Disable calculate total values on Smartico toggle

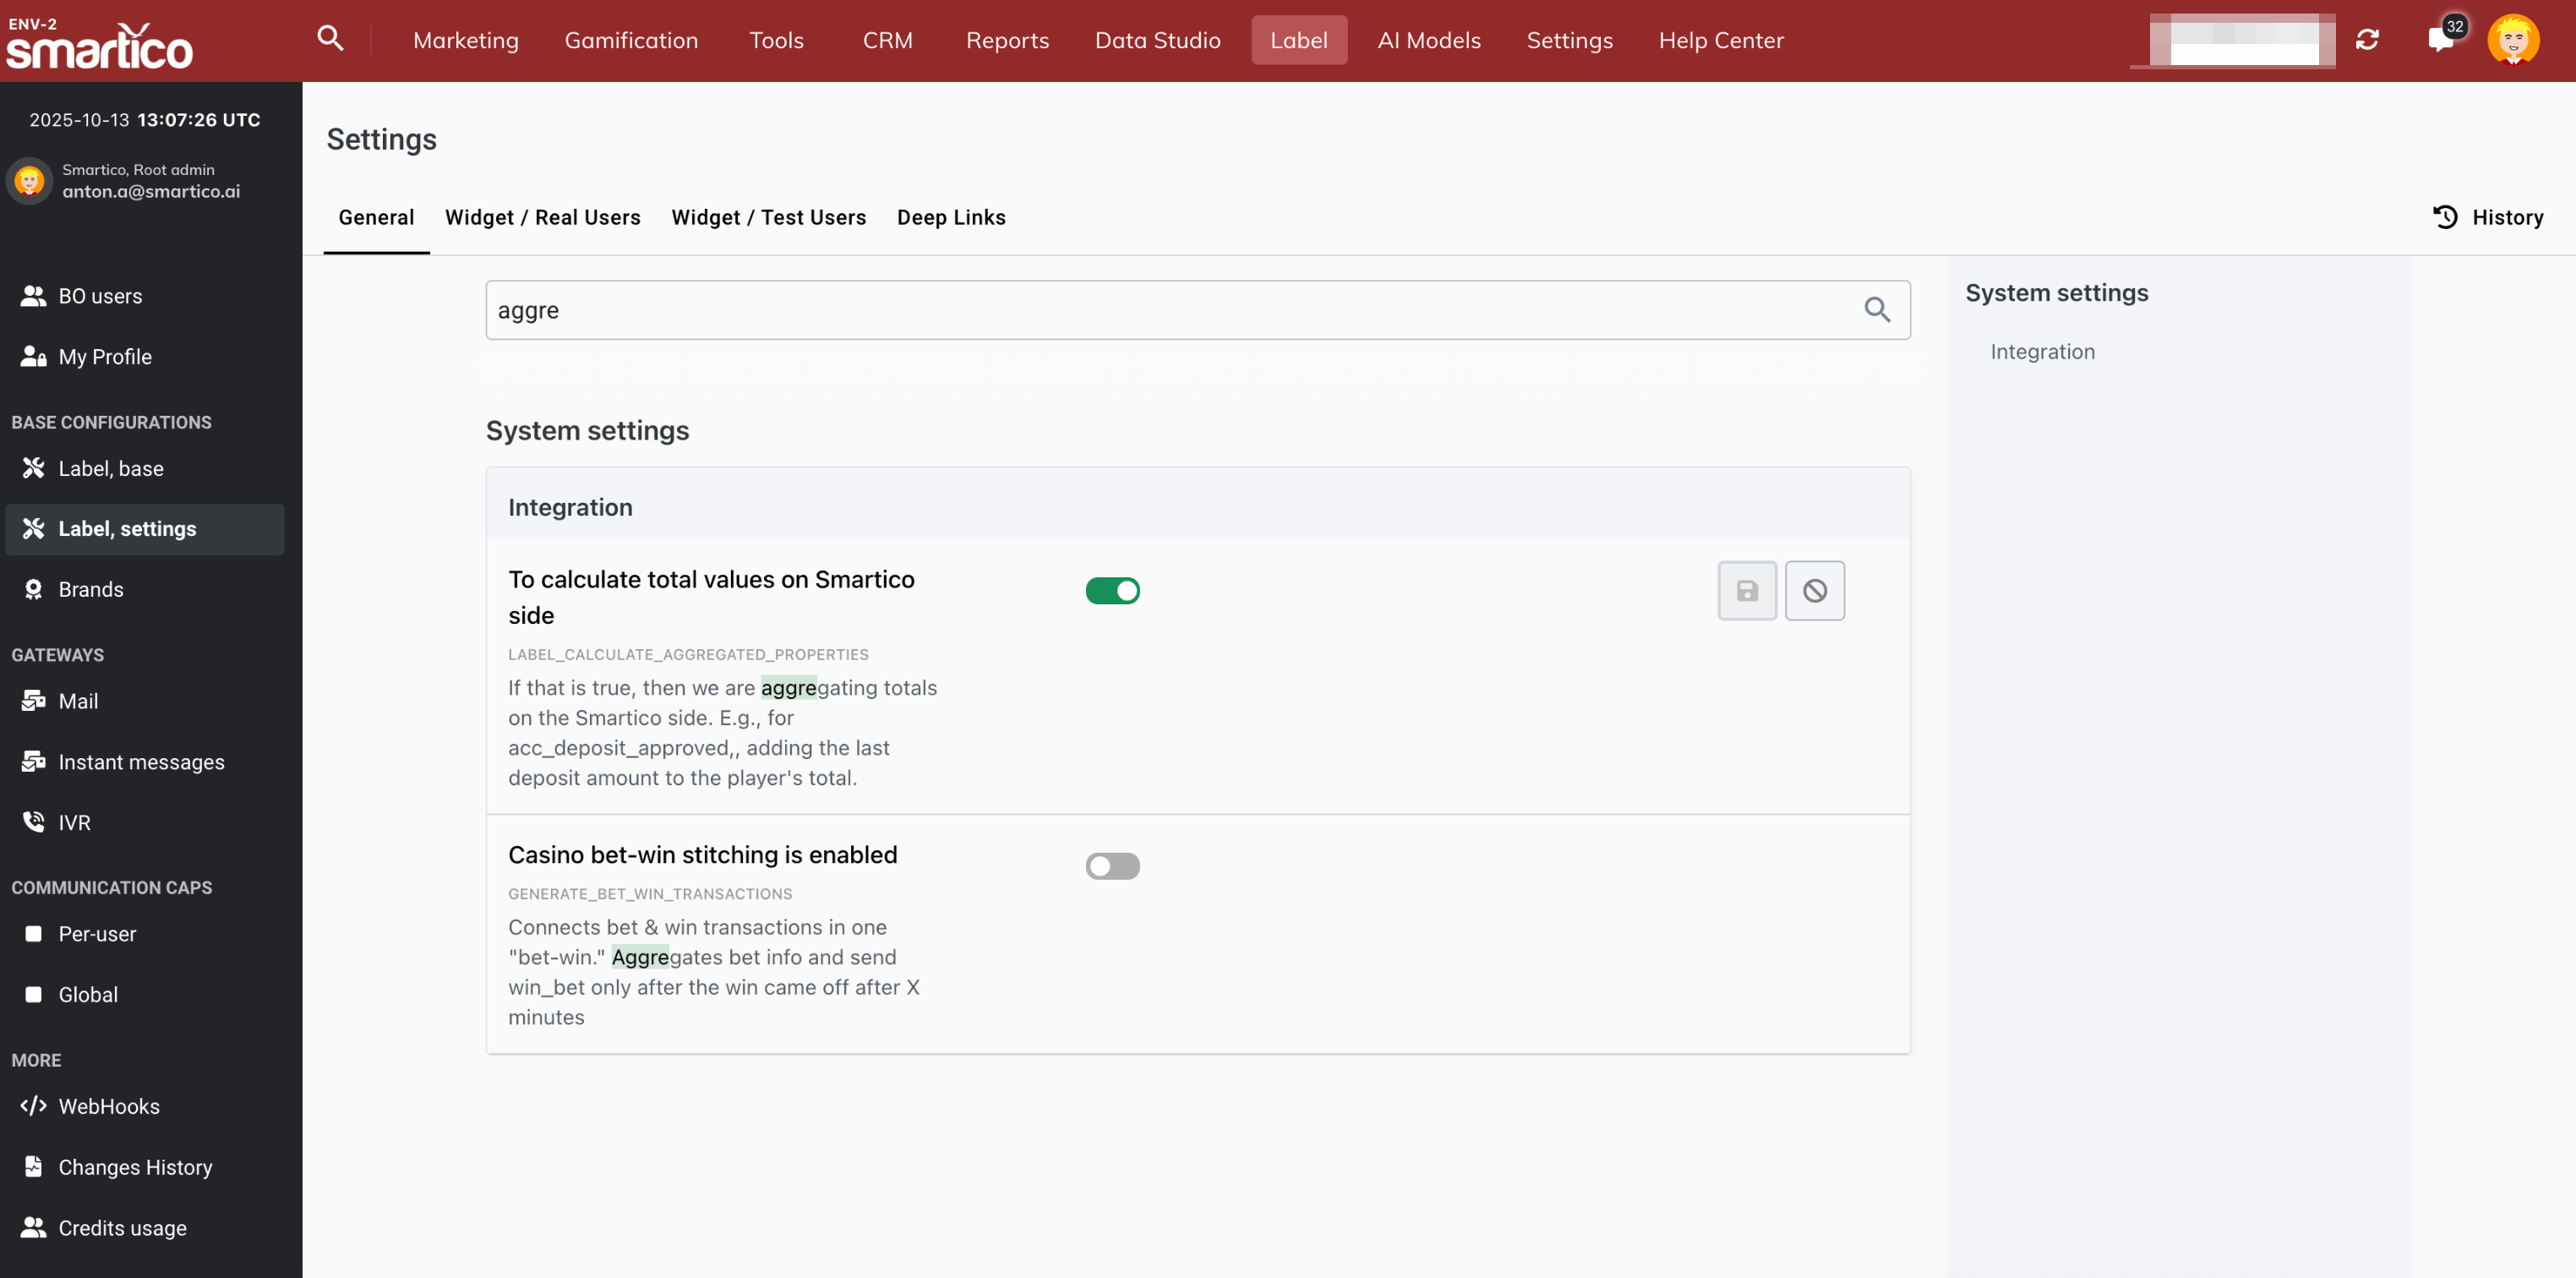1112,591
